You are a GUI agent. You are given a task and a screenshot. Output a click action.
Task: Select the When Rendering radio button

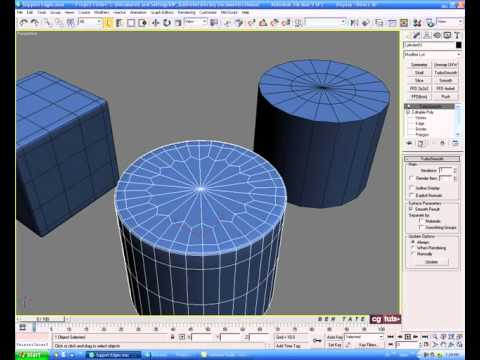click(413, 248)
